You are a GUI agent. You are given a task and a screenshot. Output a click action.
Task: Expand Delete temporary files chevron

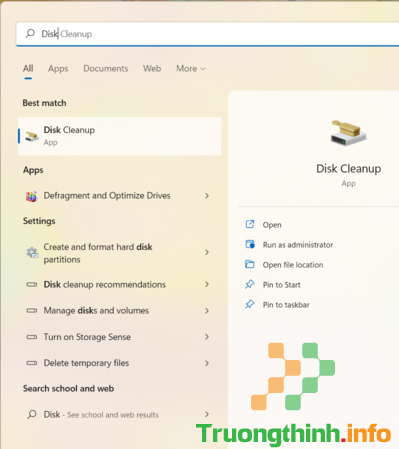point(207,363)
